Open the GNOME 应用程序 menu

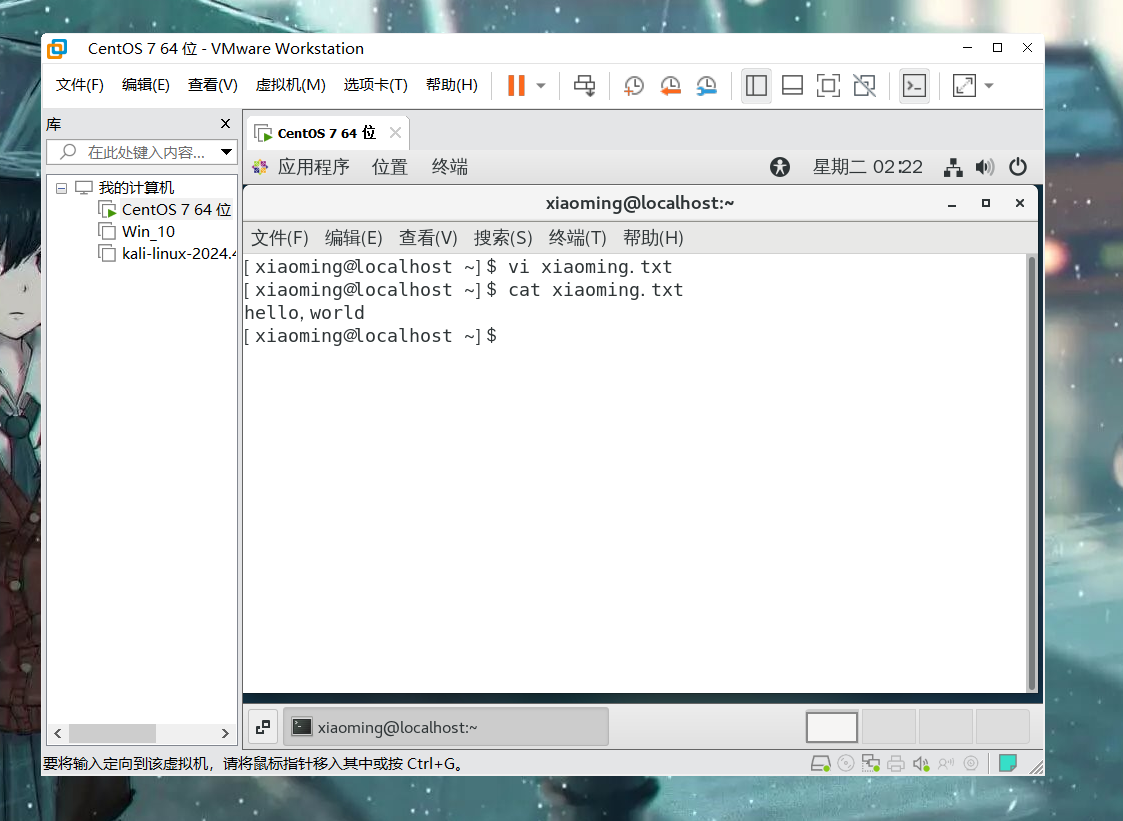(313, 167)
